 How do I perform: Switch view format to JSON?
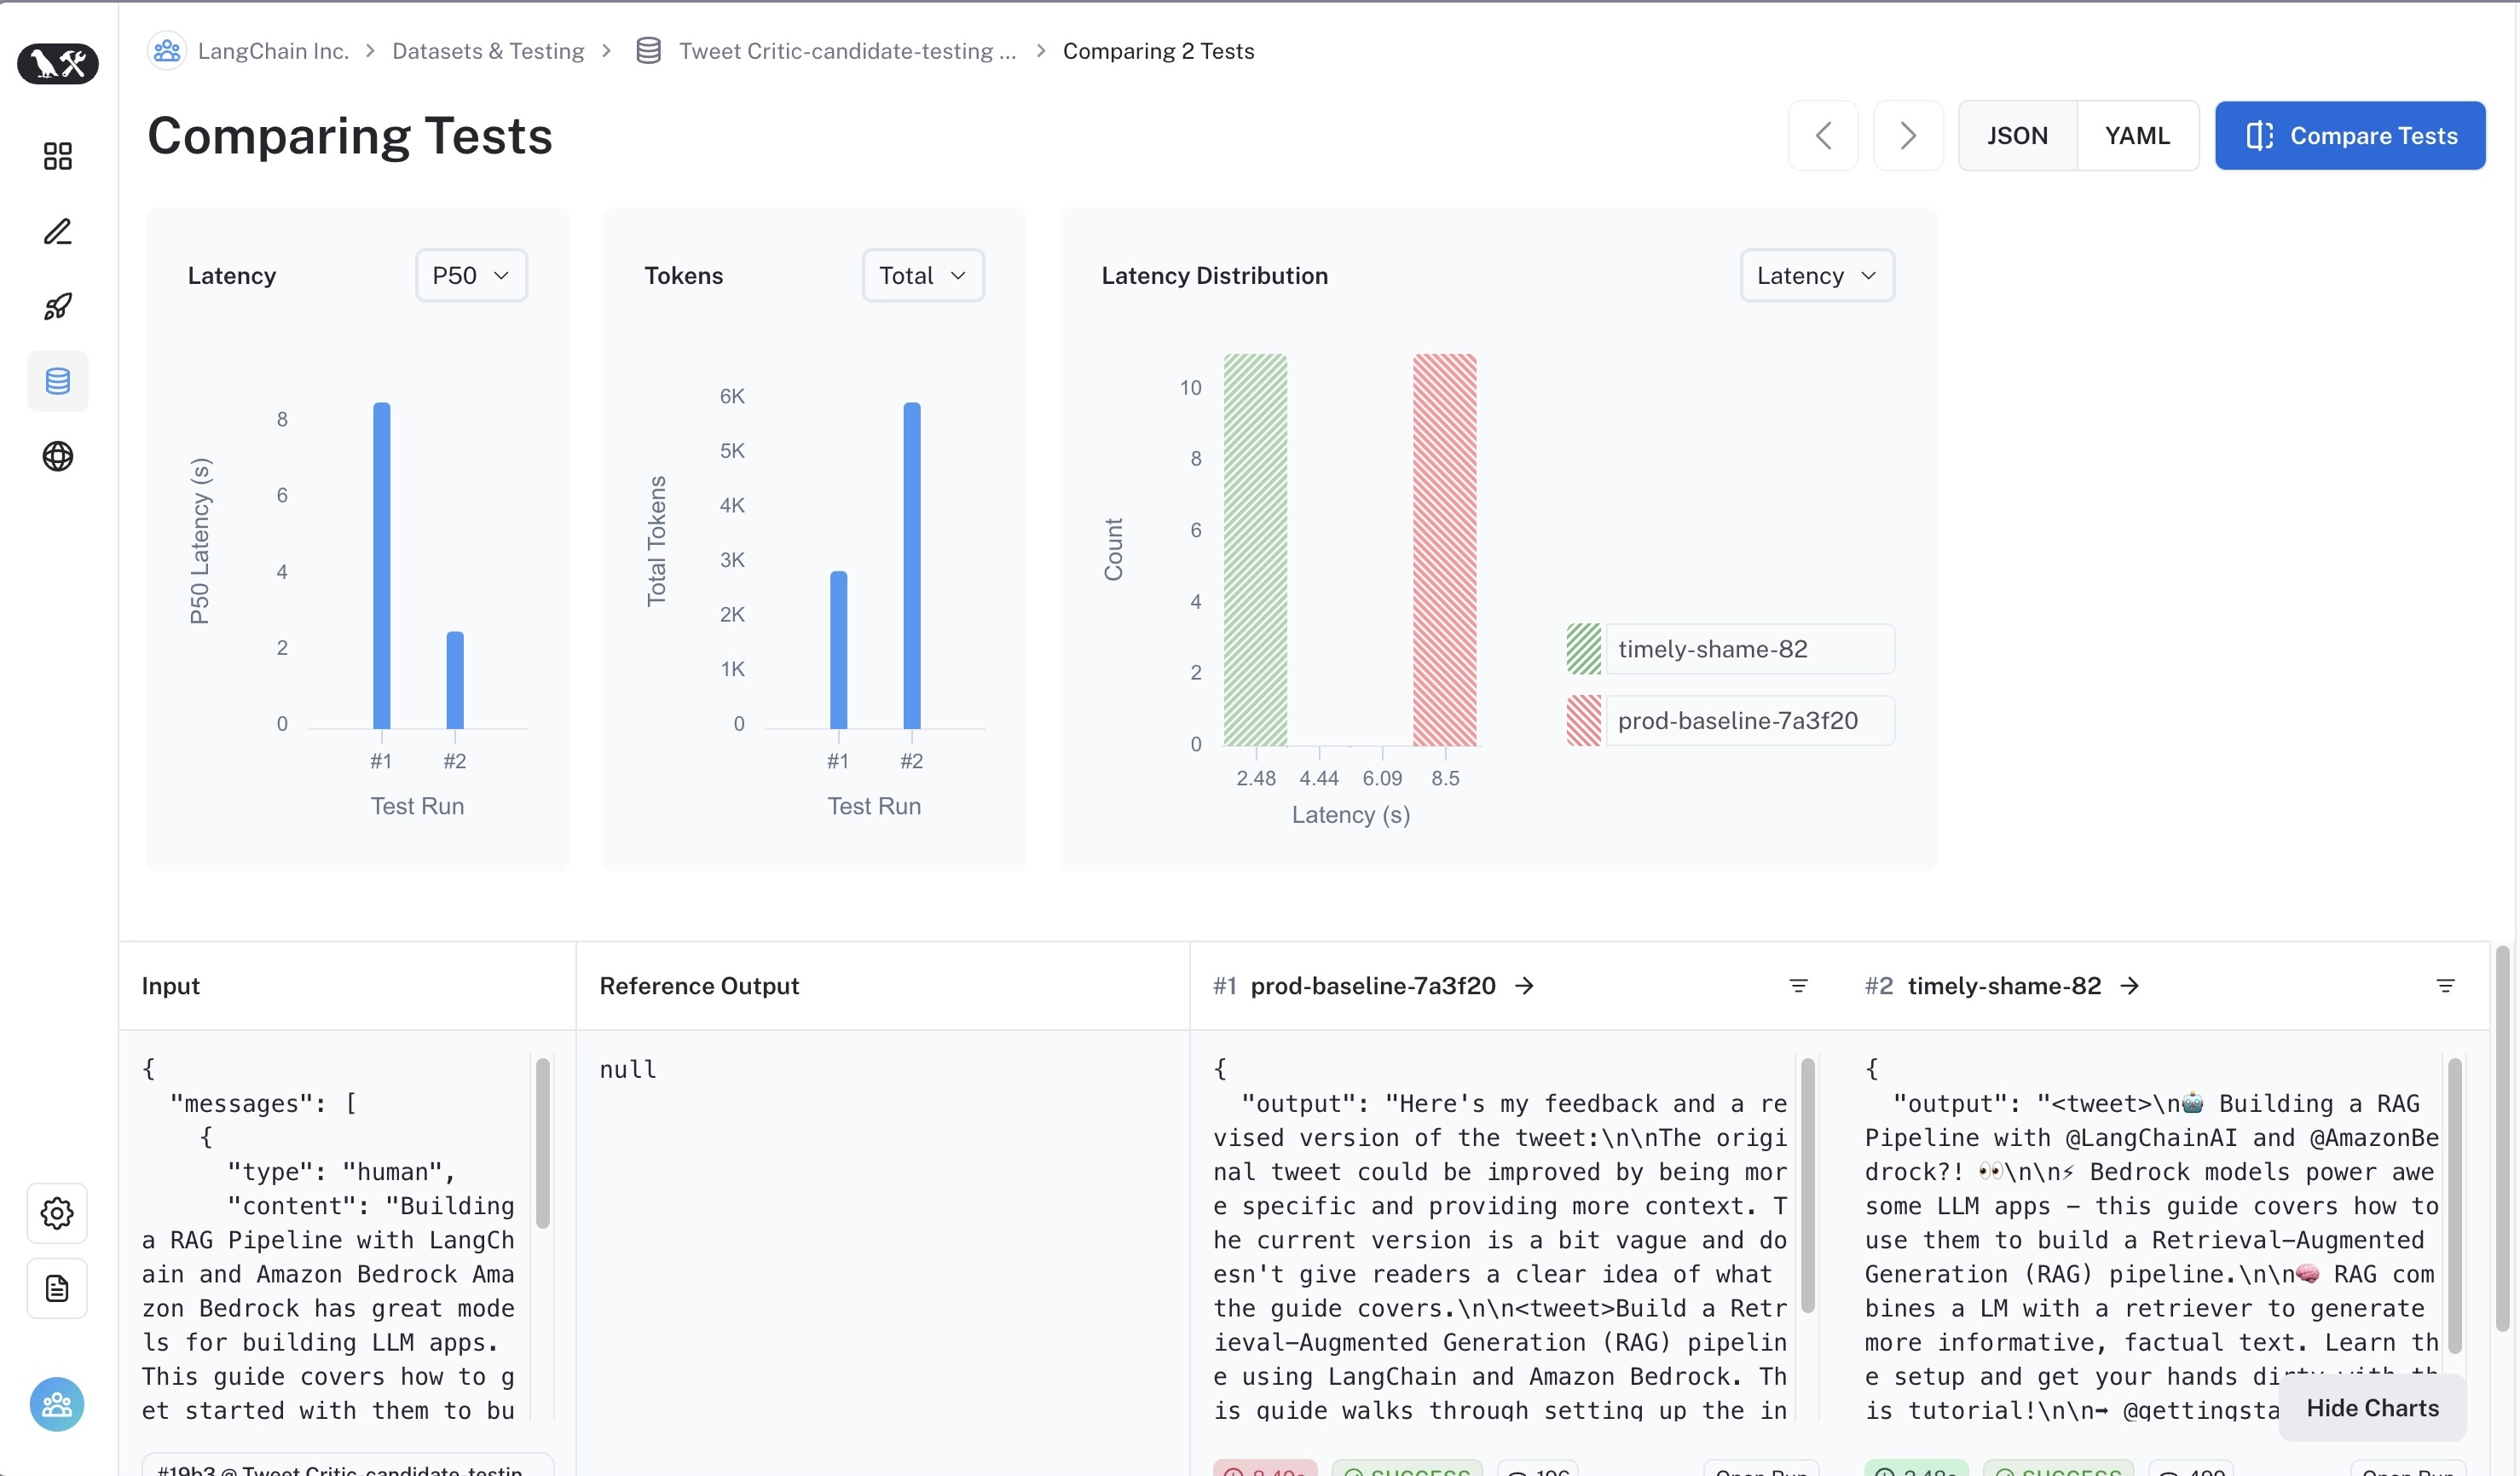2017,135
